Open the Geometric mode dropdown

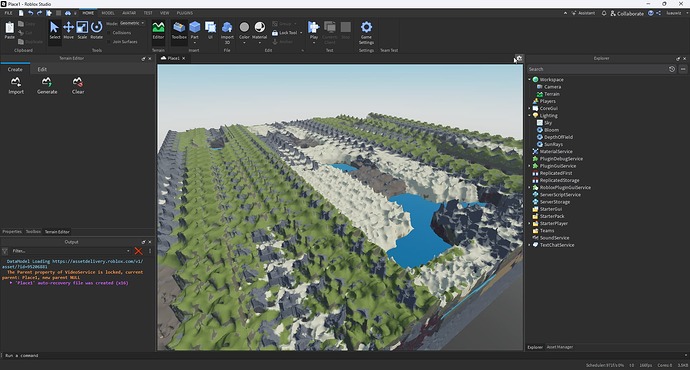(x=132, y=23)
